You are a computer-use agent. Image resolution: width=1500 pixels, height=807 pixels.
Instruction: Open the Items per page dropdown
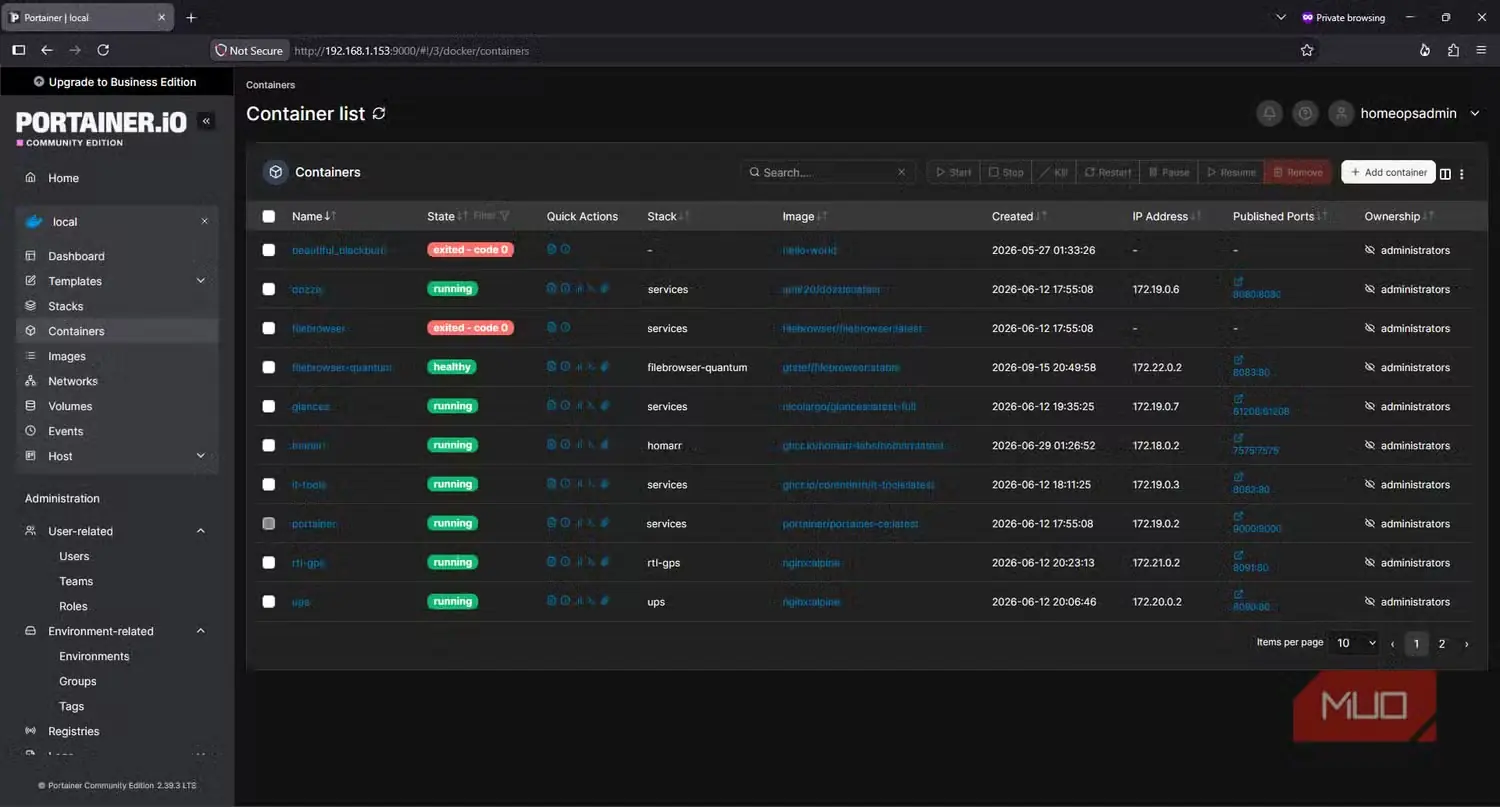[x=1356, y=643]
